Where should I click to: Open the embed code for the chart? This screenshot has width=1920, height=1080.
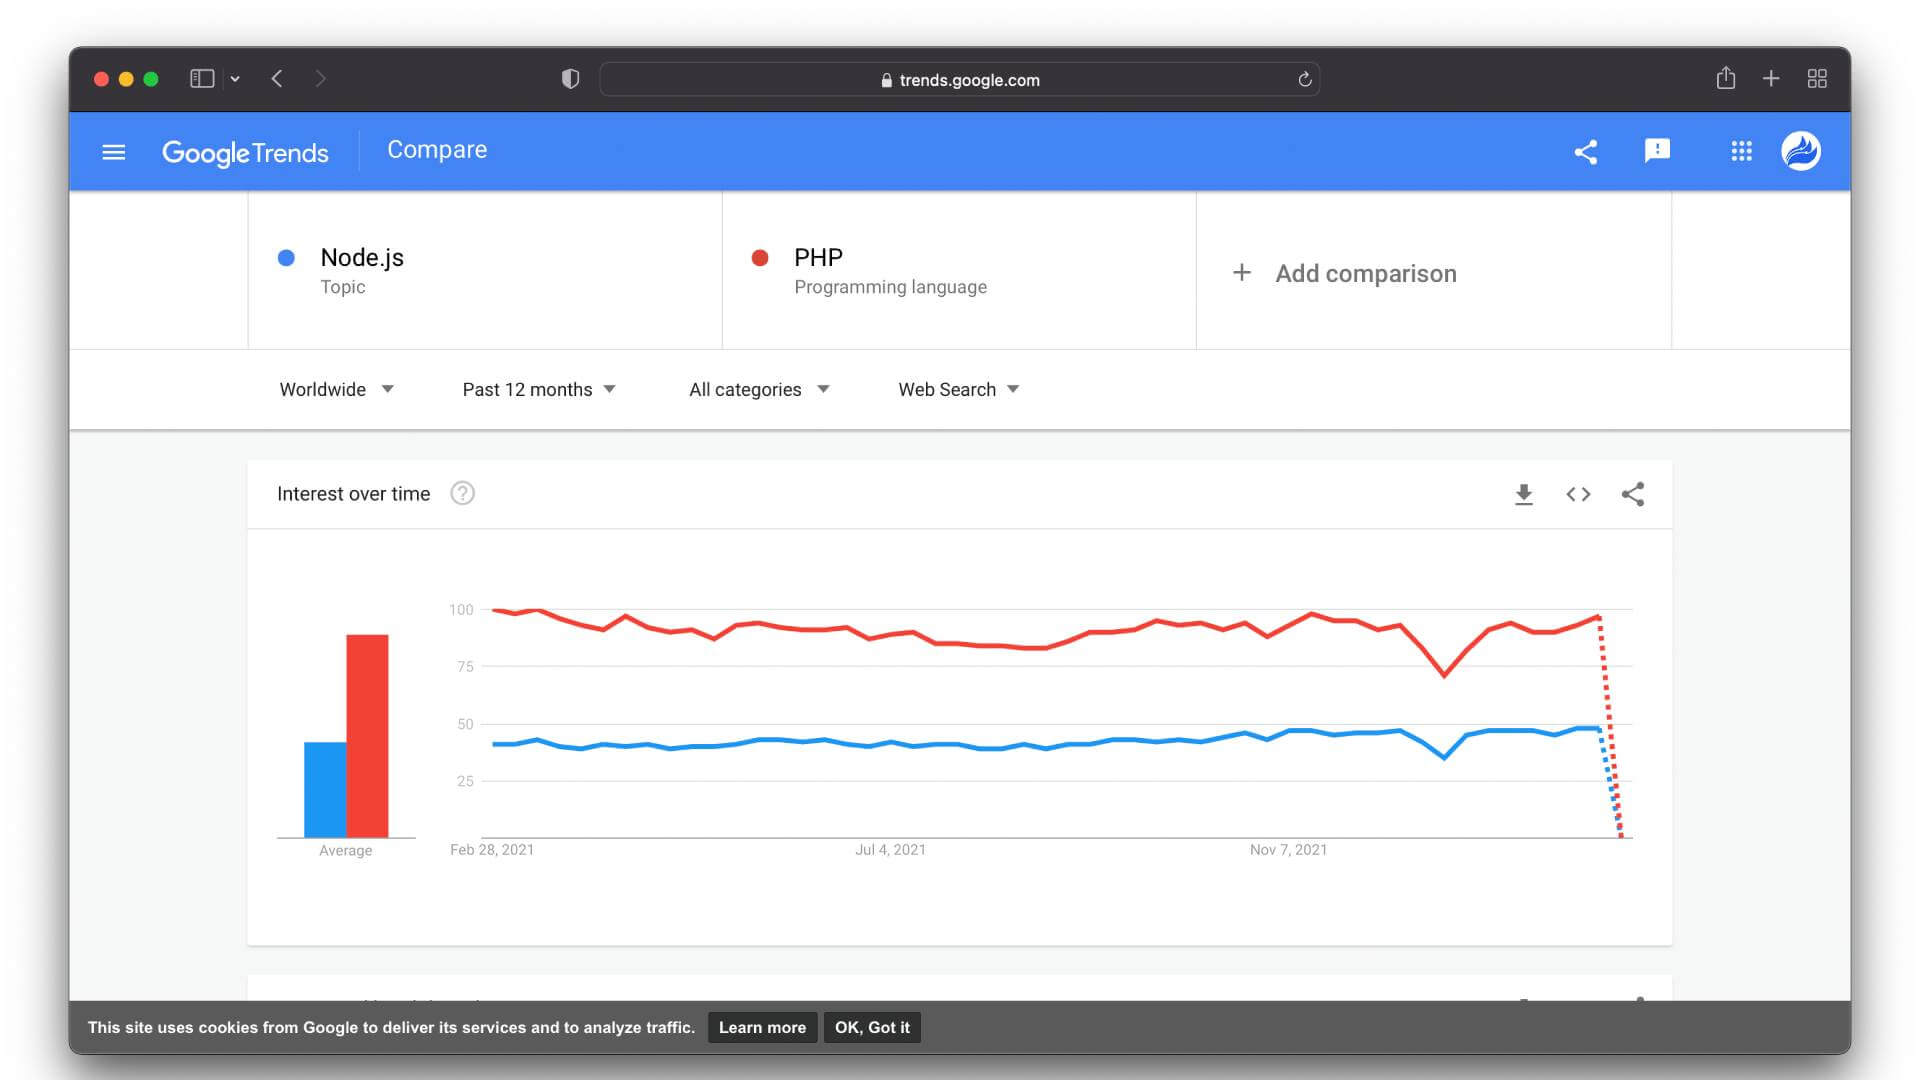coord(1578,493)
